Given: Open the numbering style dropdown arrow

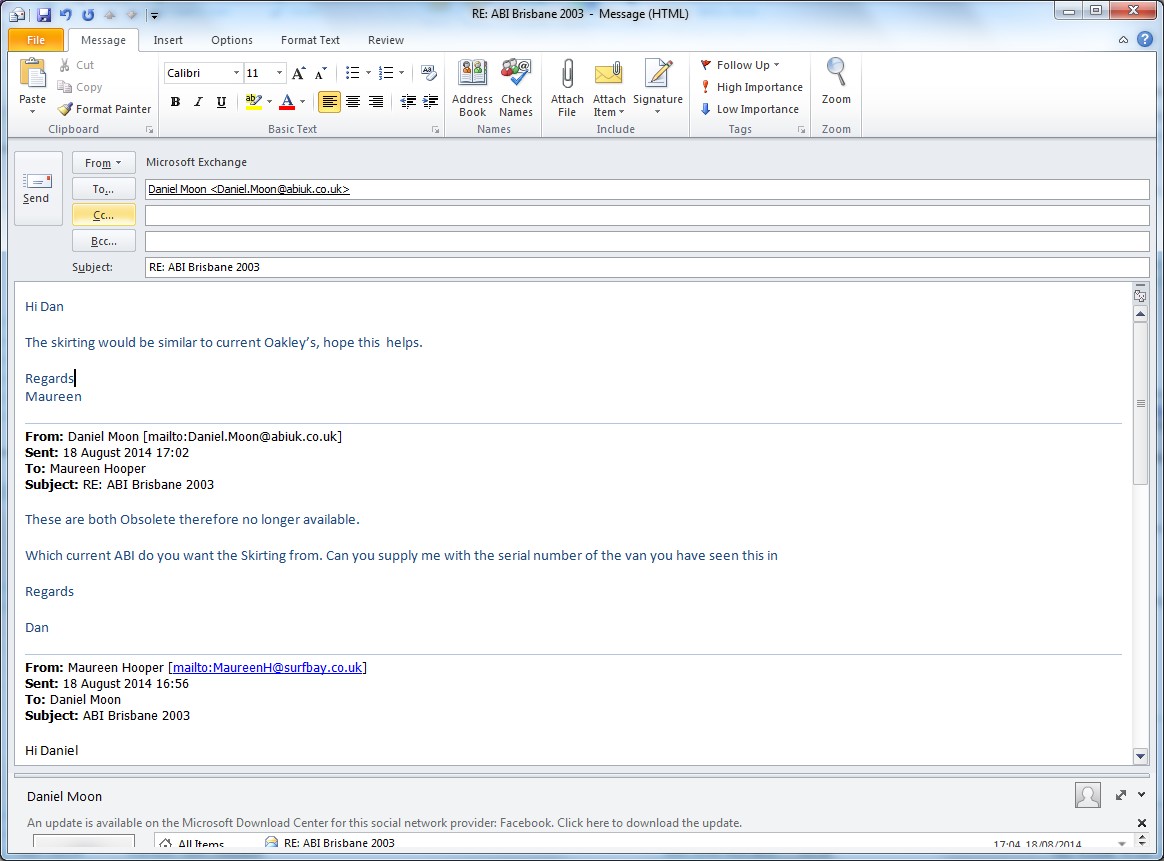Looking at the screenshot, I should 402,73.
